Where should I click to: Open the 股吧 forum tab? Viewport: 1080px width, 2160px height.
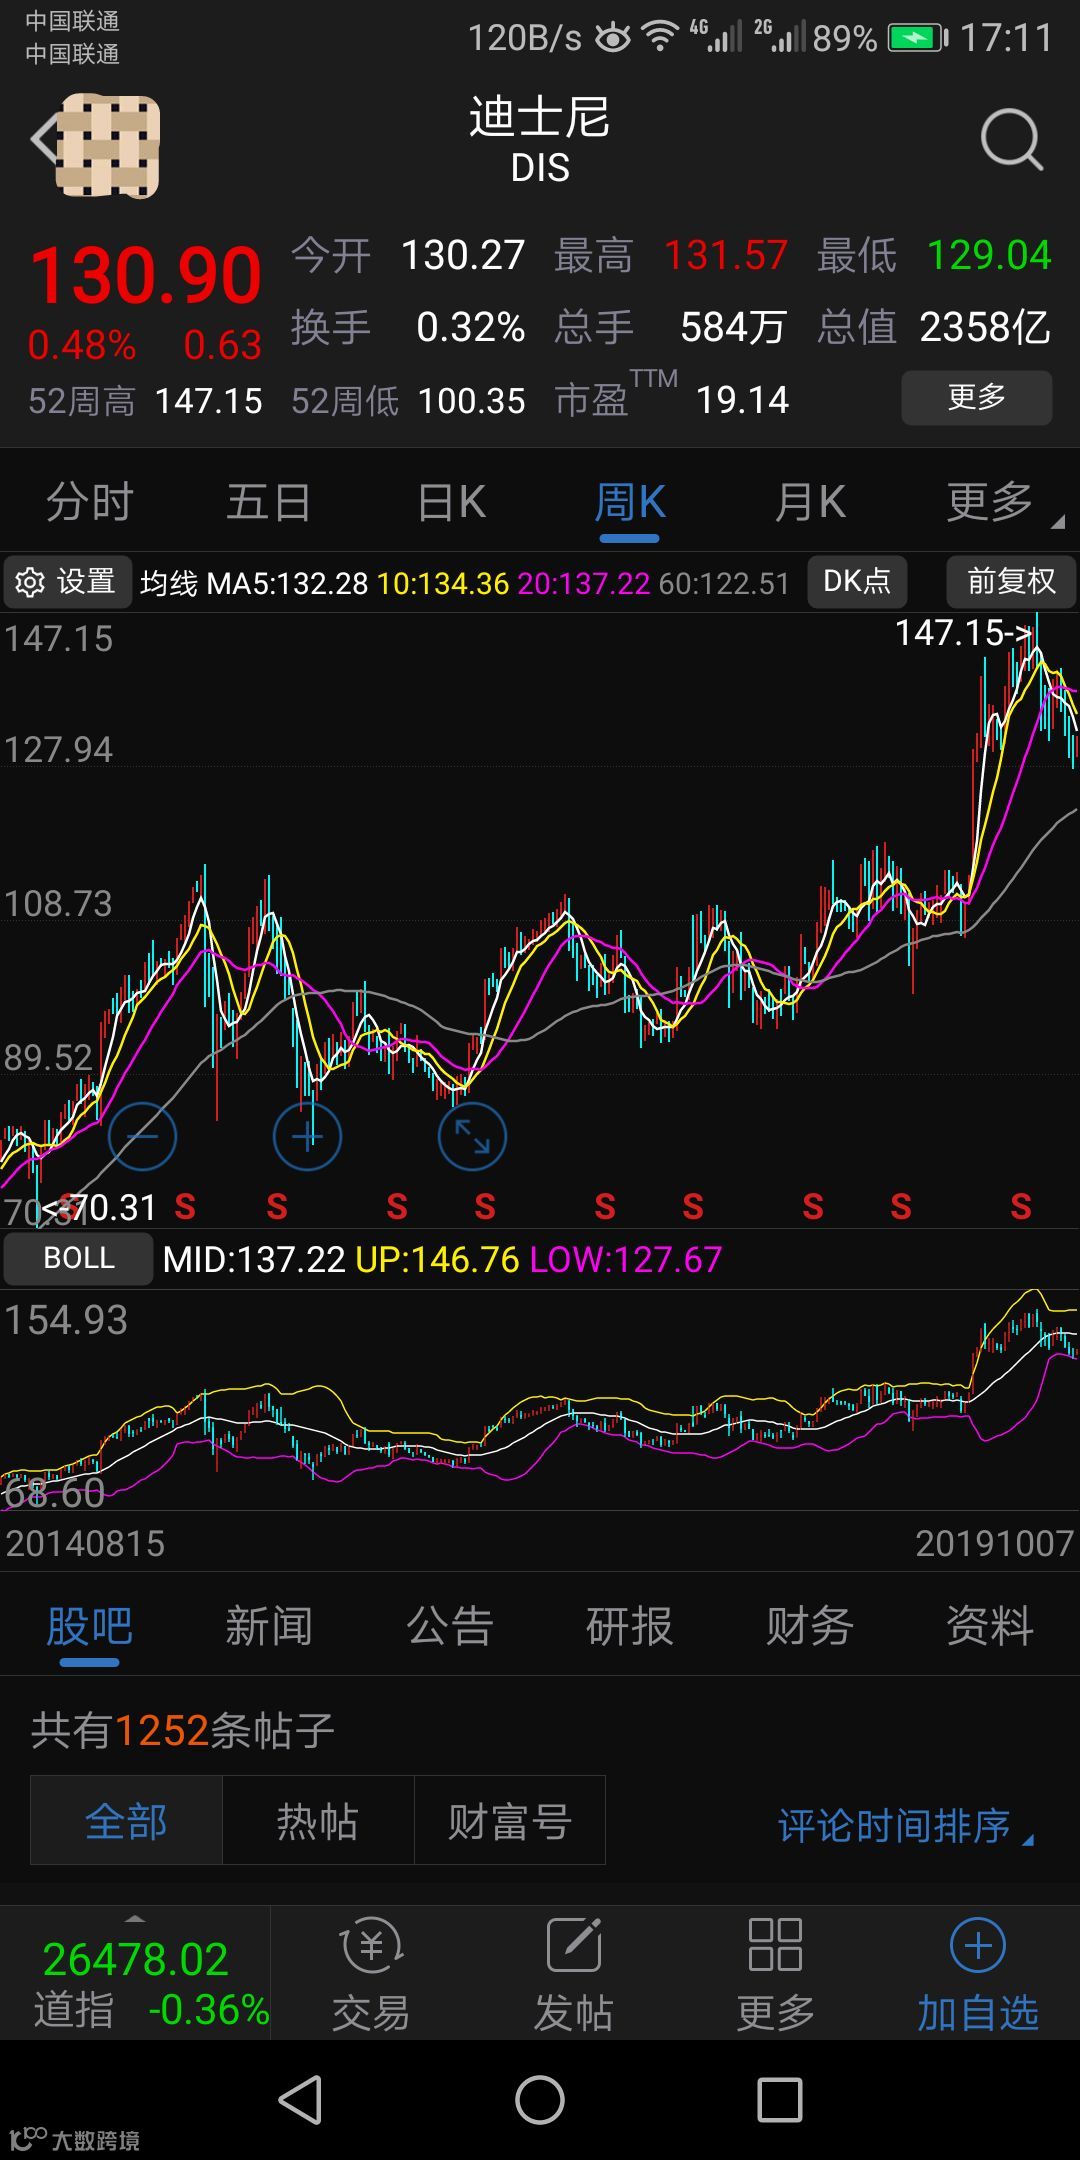coord(89,1626)
